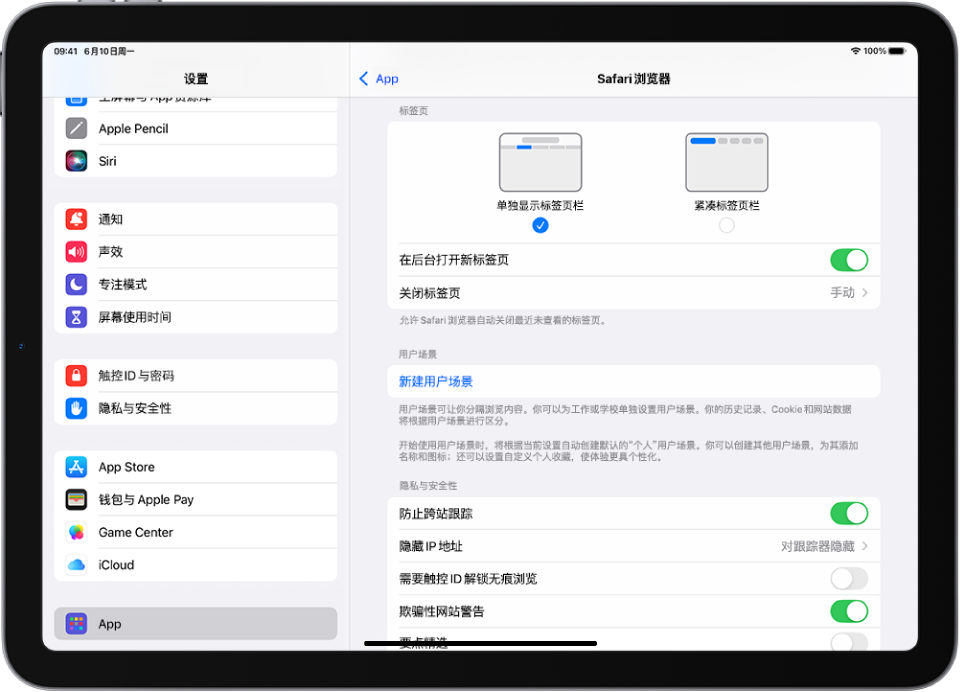Select 单独显示标签页栏 checkmark
This screenshot has height=692, width=960.
pos(540,225)
